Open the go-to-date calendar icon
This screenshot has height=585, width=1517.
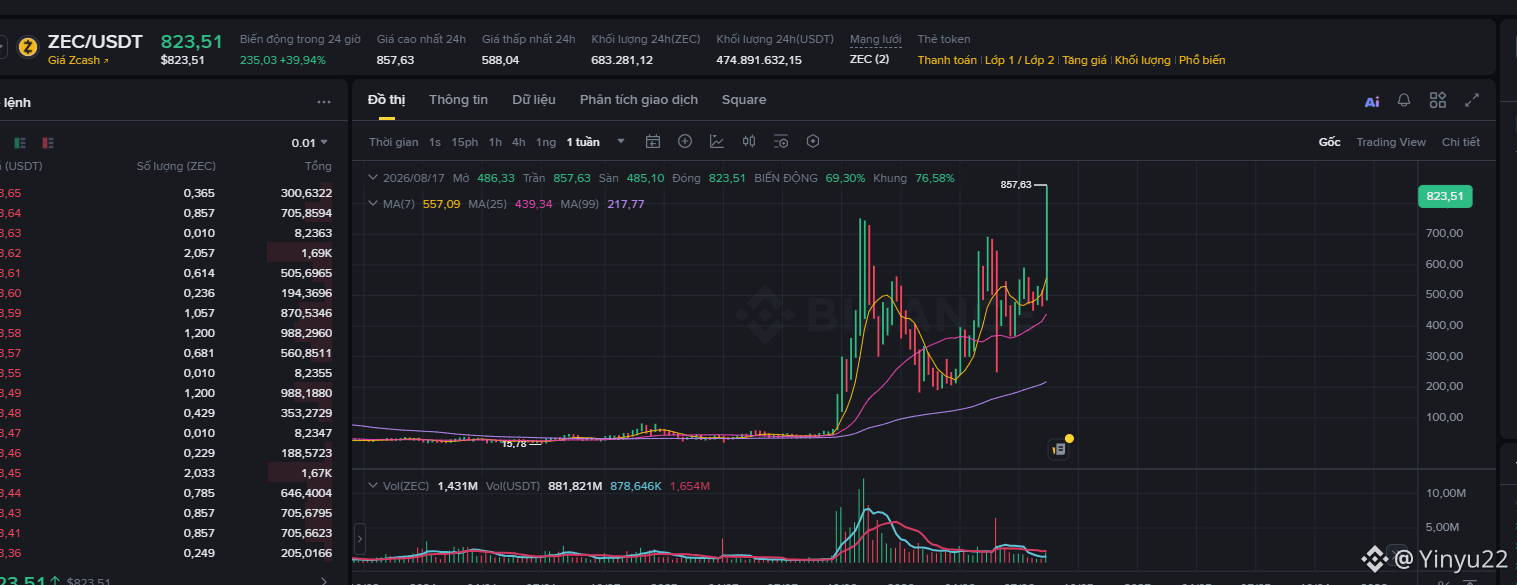pyautogui.click(x=653, y=142)
